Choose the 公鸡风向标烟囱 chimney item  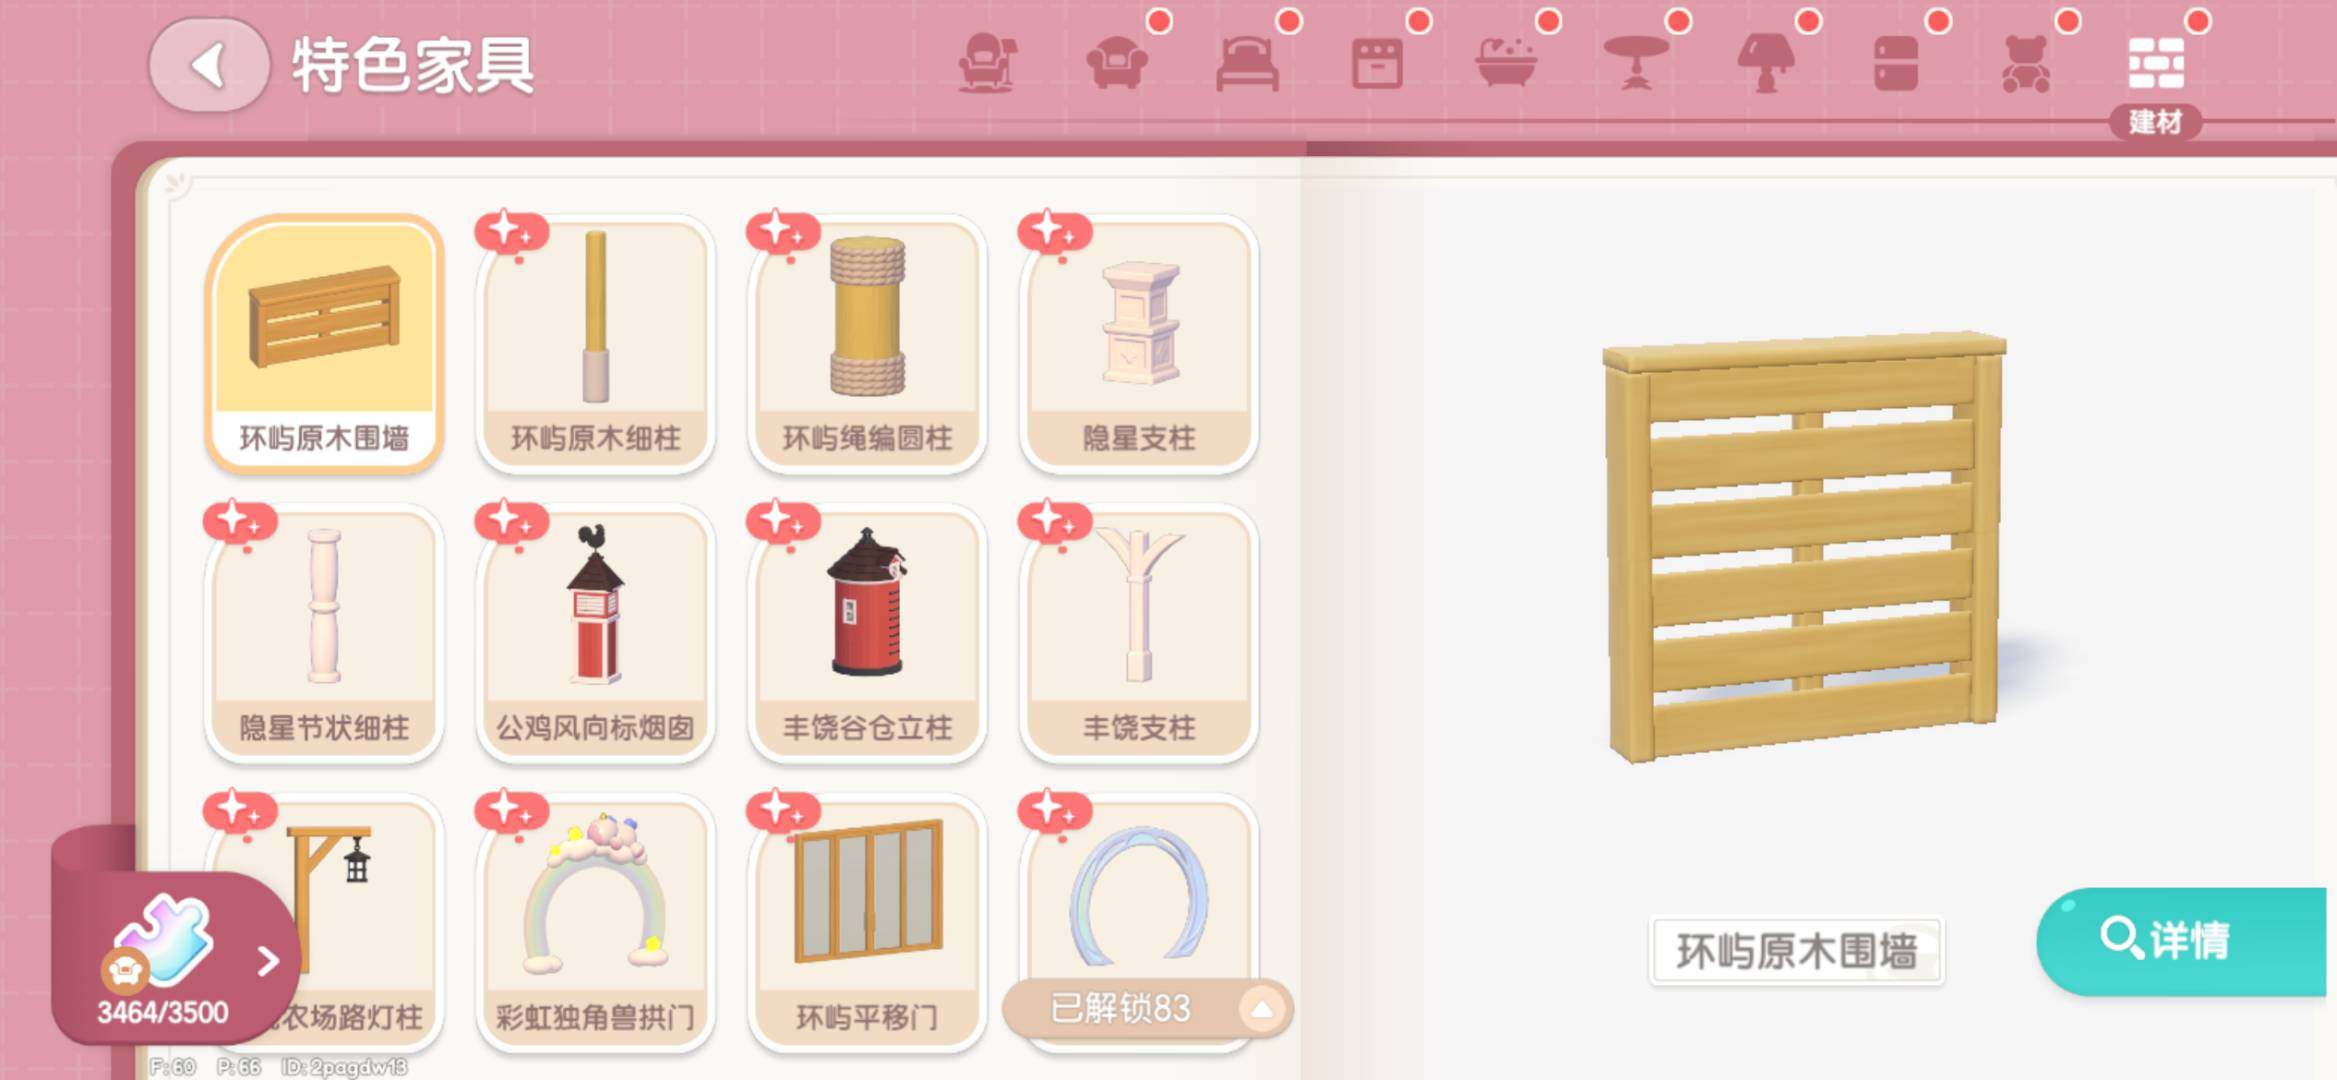[595, 633]
